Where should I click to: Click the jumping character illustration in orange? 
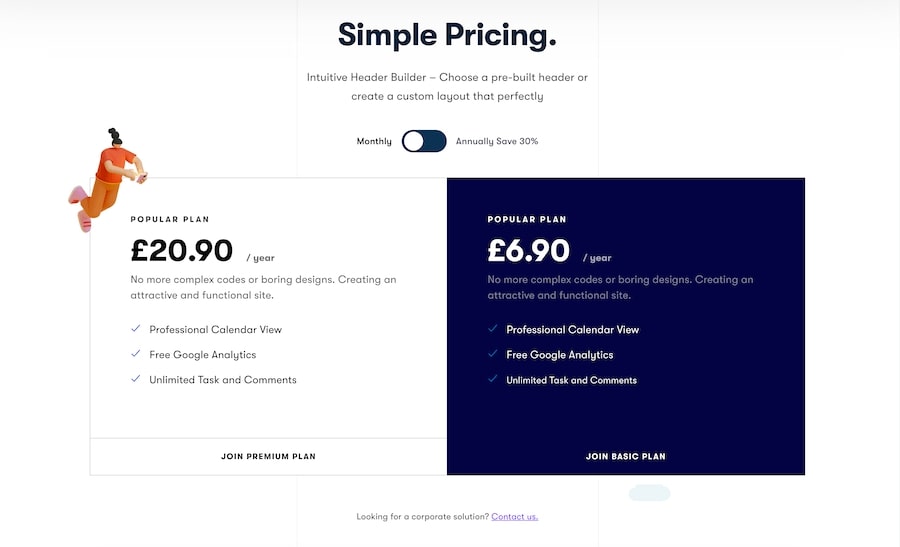(x=107, y=178)
